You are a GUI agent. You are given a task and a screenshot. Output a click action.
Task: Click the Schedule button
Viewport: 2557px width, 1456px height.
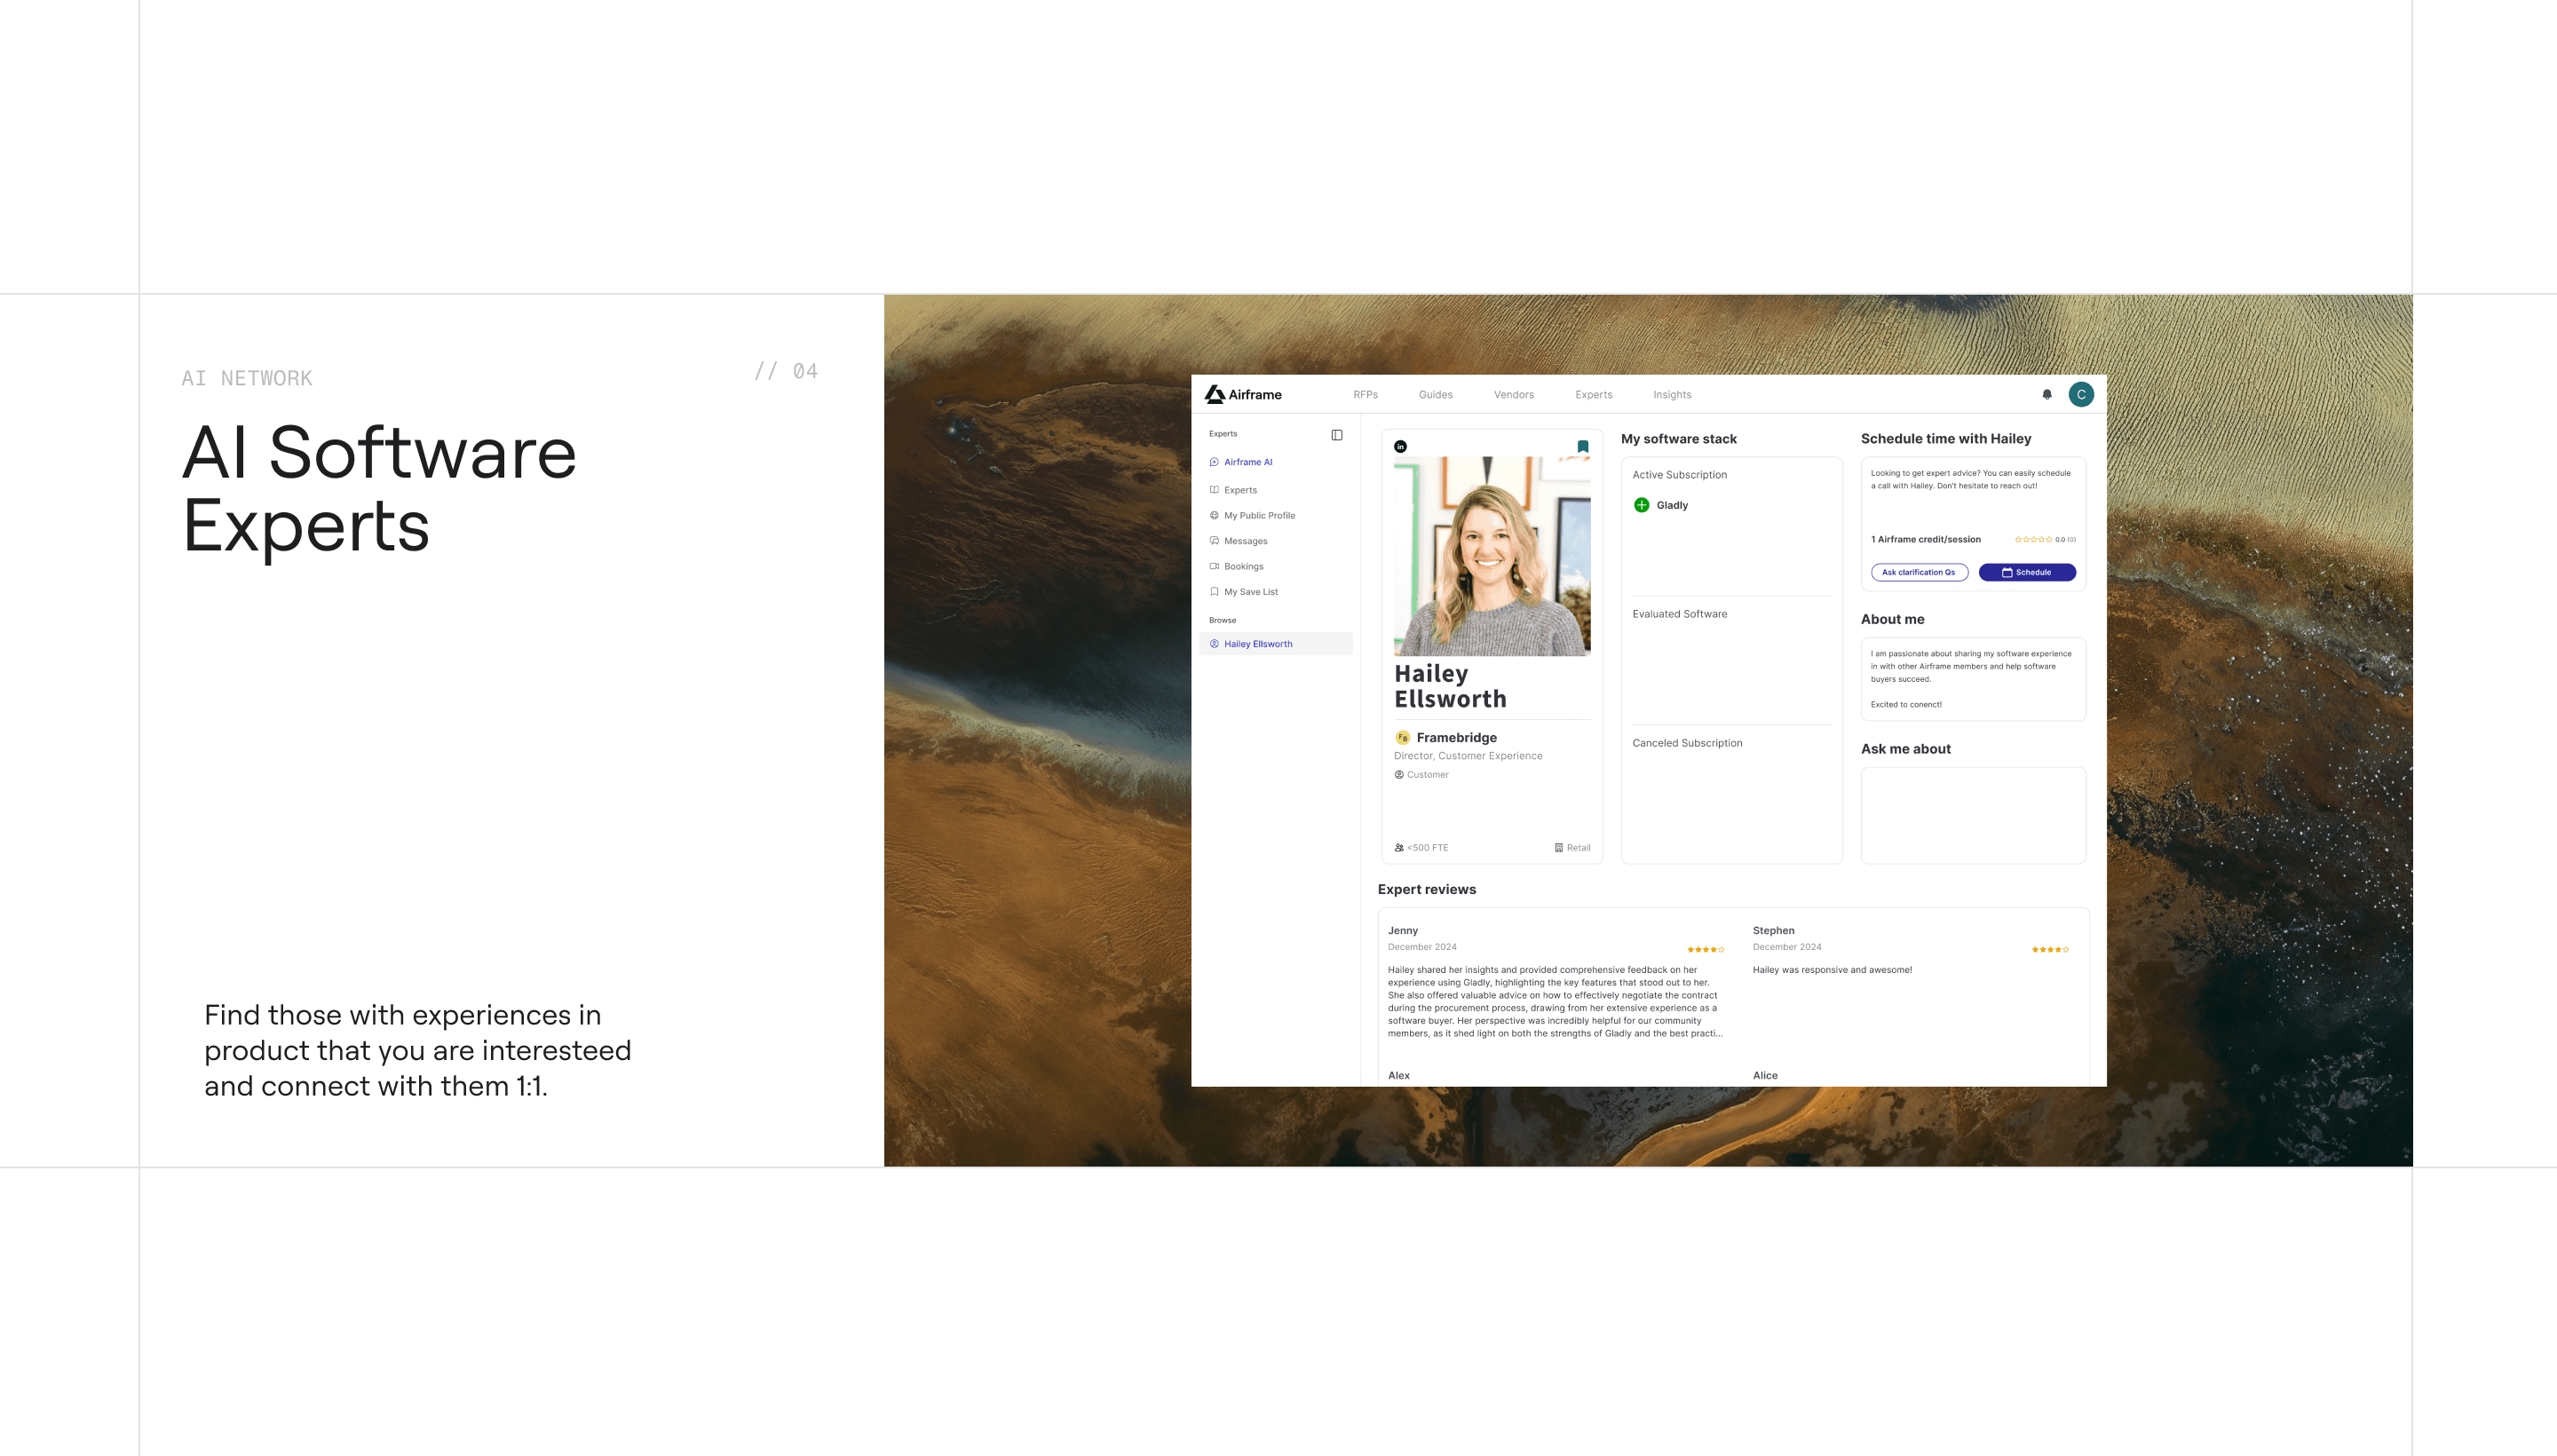(x=2027, y=572)
